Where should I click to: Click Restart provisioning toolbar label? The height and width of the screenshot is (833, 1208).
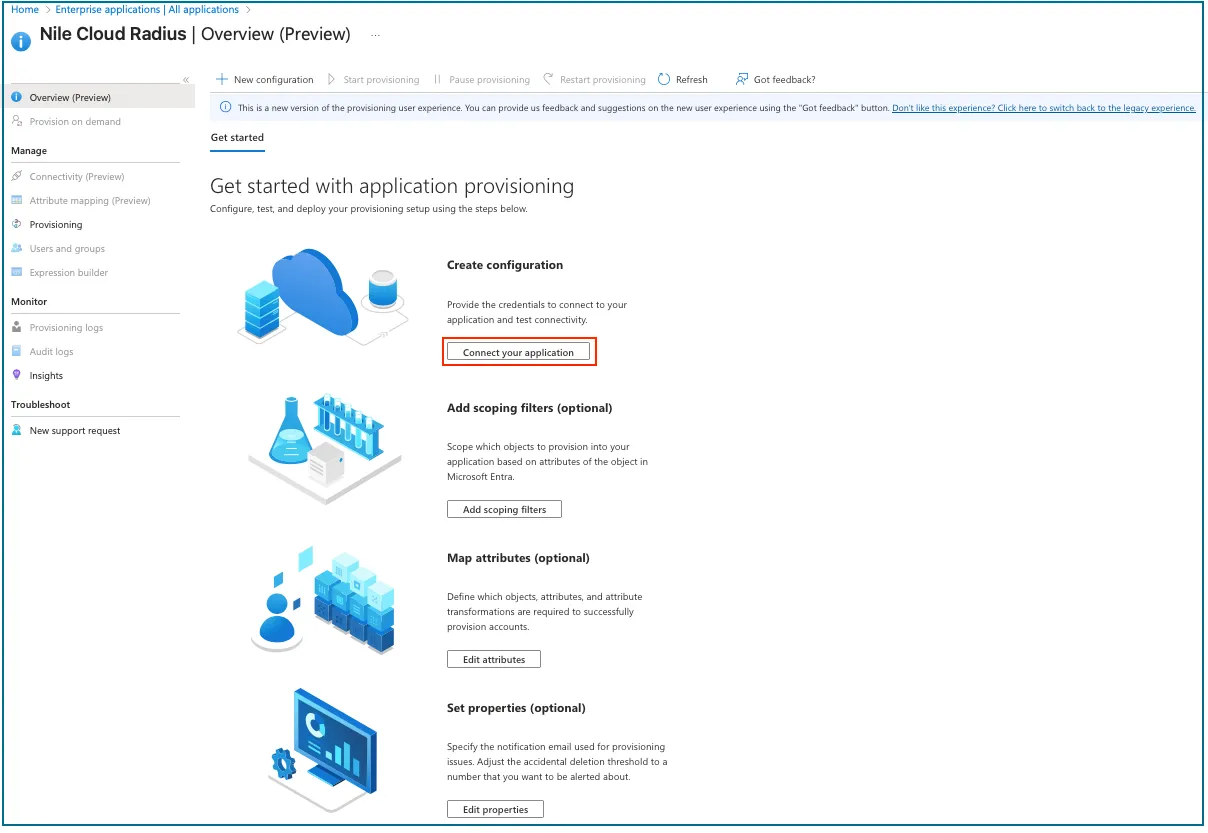[603, 79]
